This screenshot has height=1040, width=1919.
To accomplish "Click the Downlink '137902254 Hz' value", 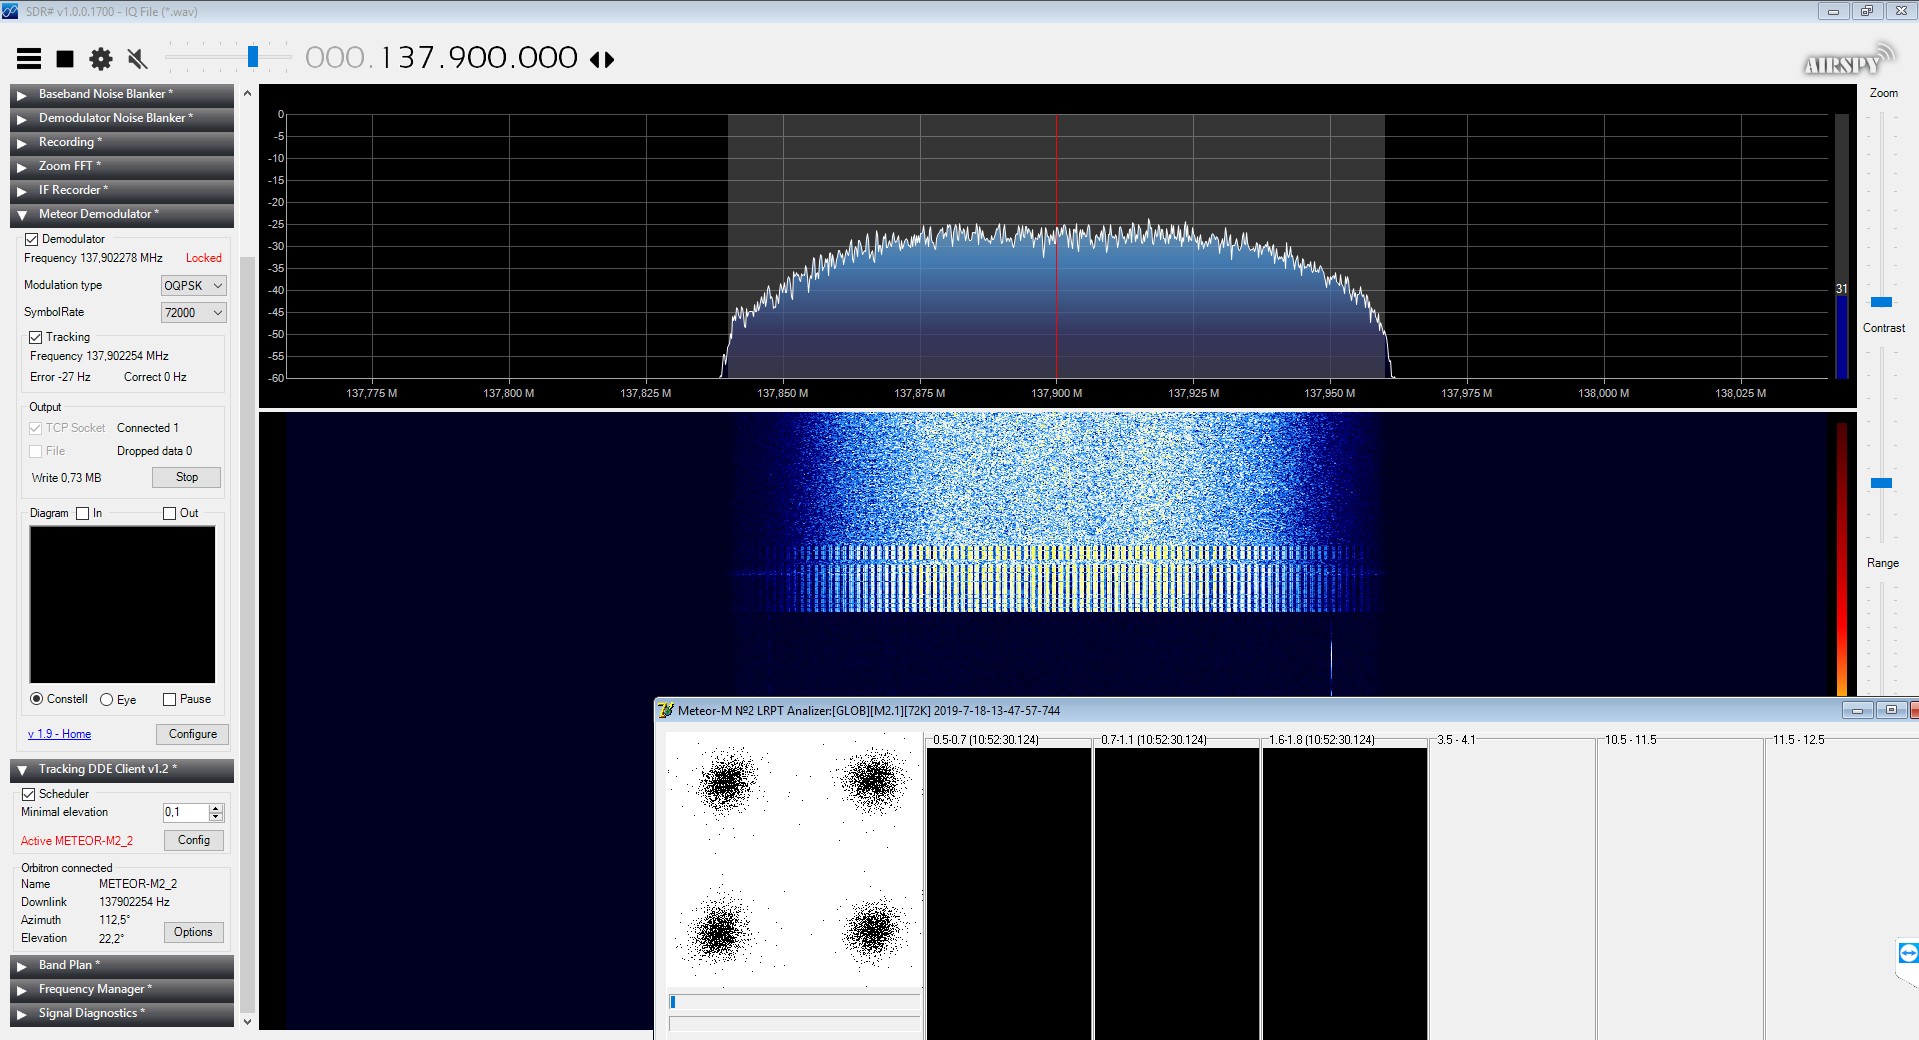I will click(x=134, y=902).
